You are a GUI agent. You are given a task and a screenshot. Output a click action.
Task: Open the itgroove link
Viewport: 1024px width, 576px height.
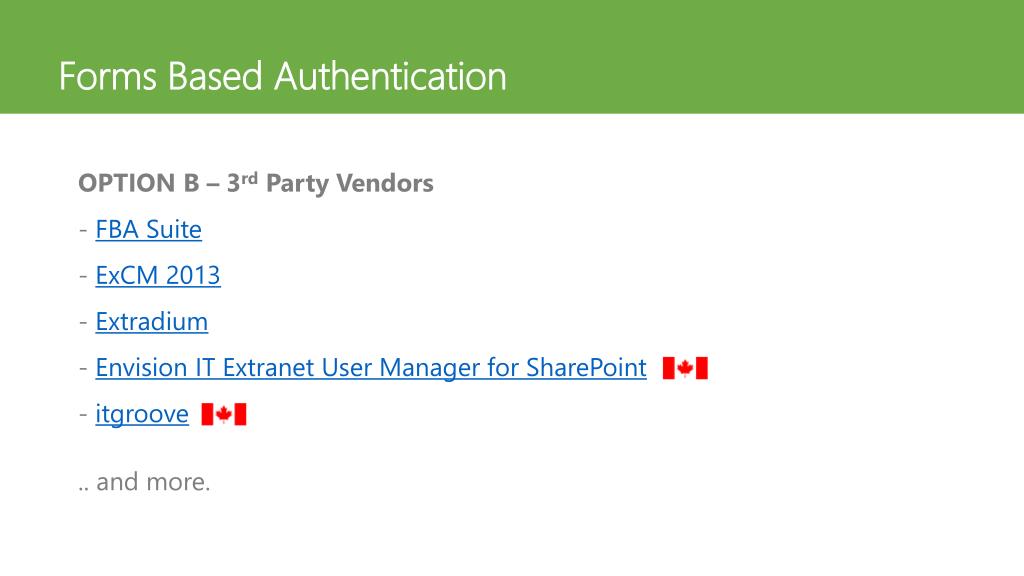click(141, 414)
